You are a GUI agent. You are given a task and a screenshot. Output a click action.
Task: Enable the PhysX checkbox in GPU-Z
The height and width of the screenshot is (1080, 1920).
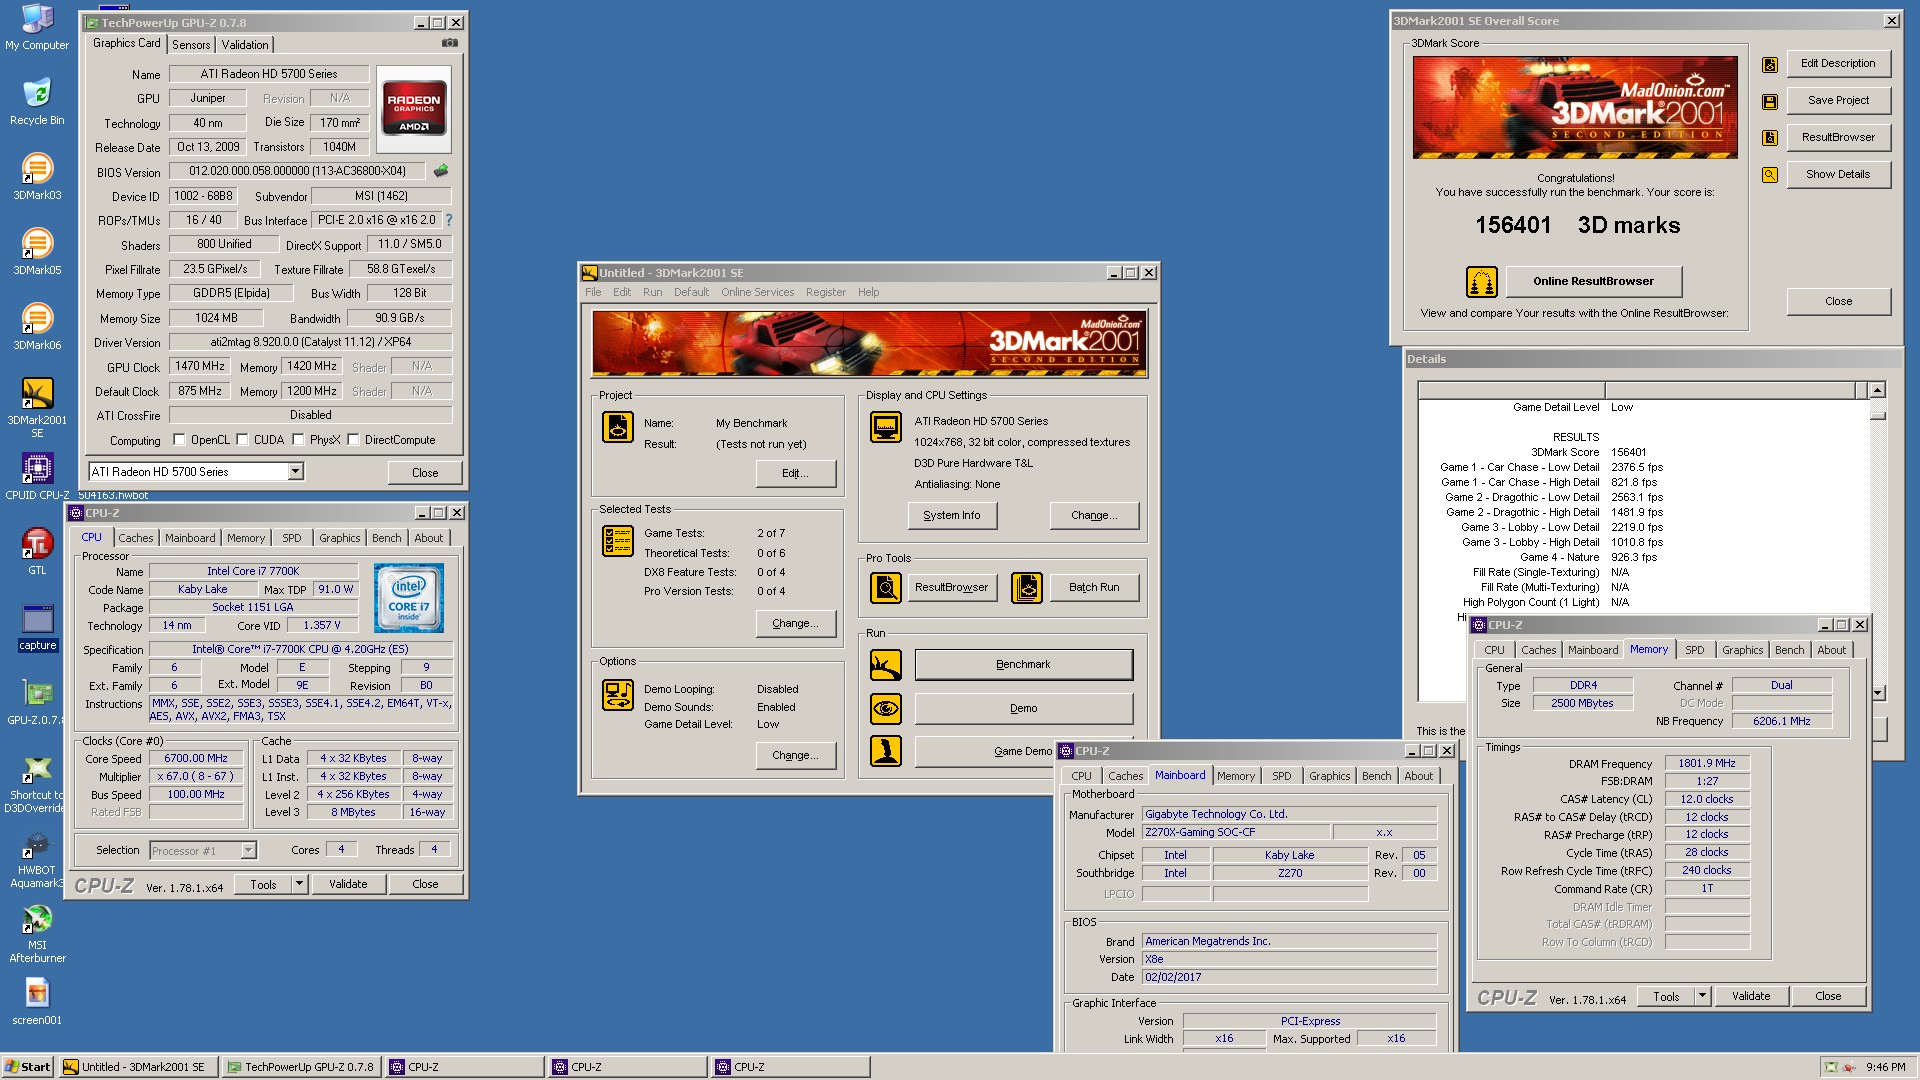[x=298, y=440]
